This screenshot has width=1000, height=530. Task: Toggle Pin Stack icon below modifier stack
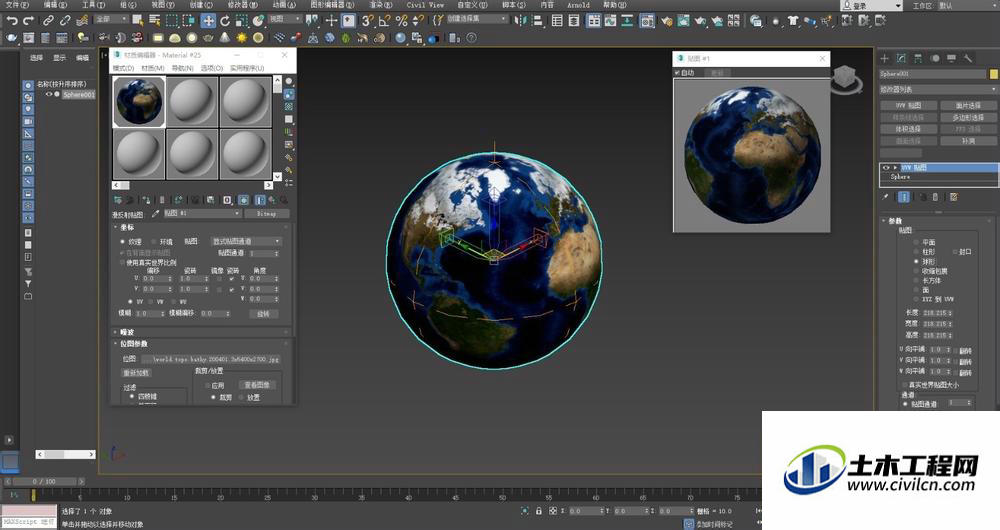click(x=886, y=197)
